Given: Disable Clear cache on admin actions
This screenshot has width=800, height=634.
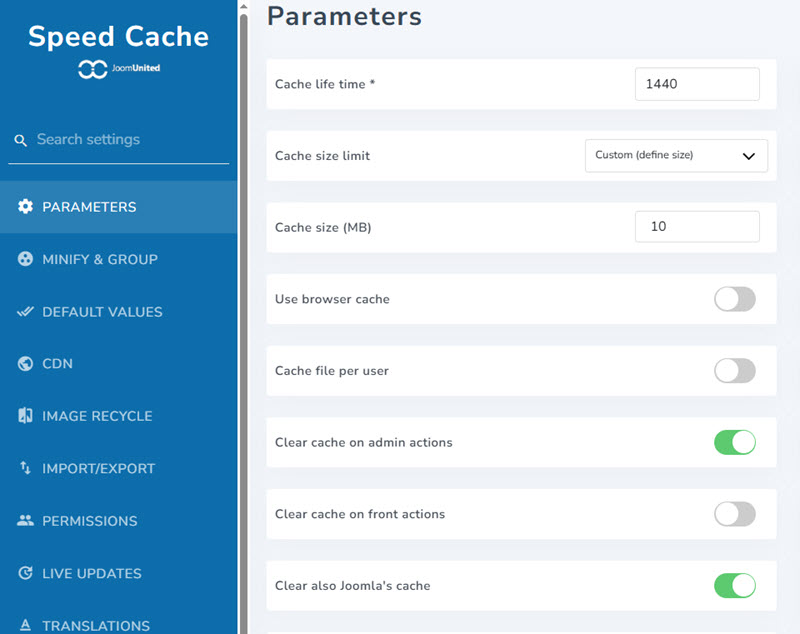Looking at the screenshot, I should point(734,442).
